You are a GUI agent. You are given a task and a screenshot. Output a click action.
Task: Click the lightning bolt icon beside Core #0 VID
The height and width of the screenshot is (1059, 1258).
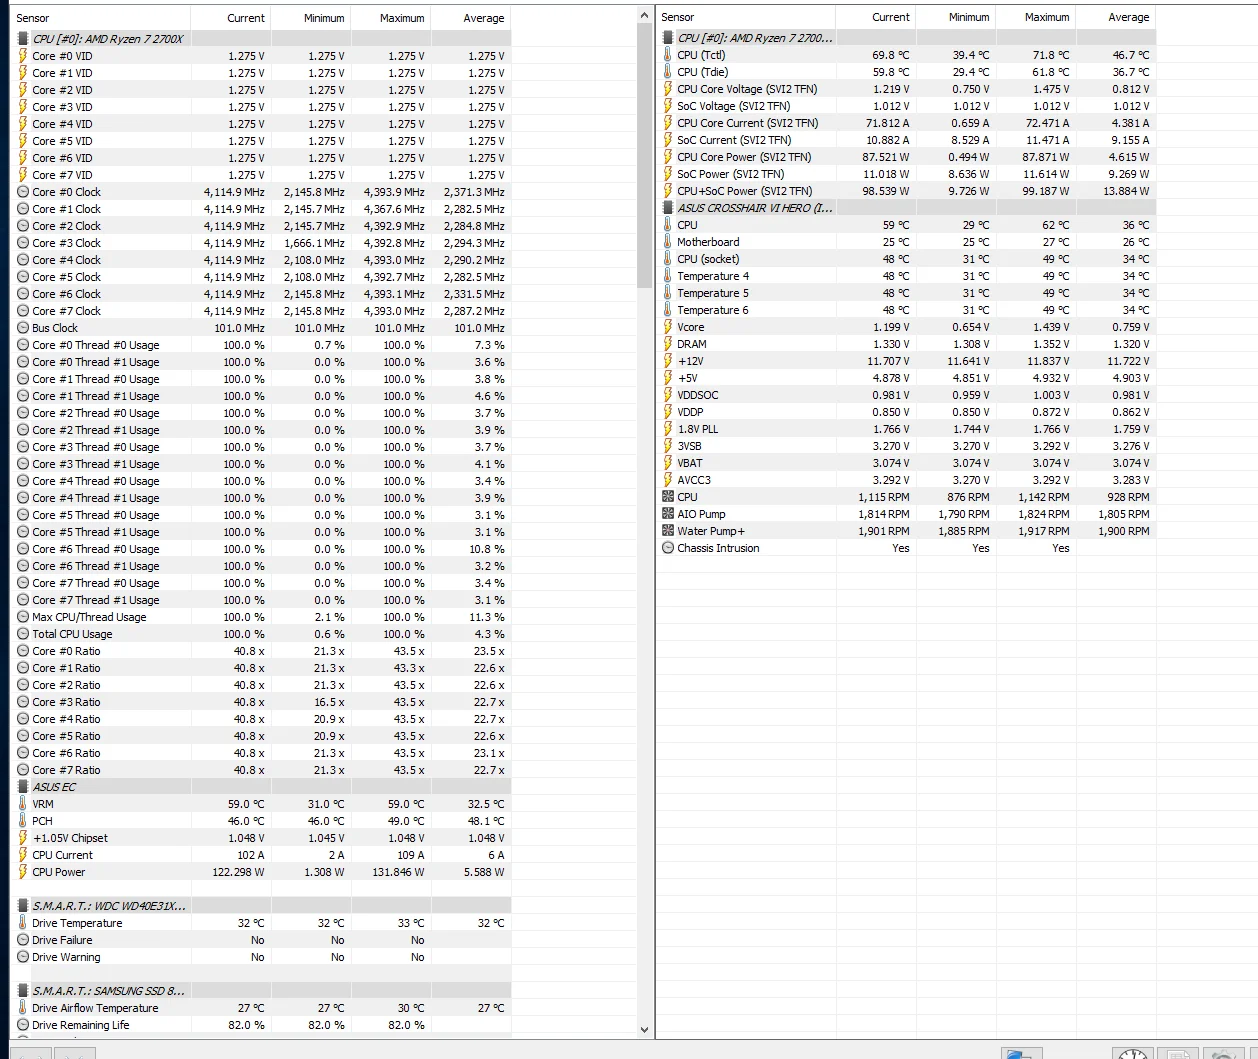[x=23, y=56]
